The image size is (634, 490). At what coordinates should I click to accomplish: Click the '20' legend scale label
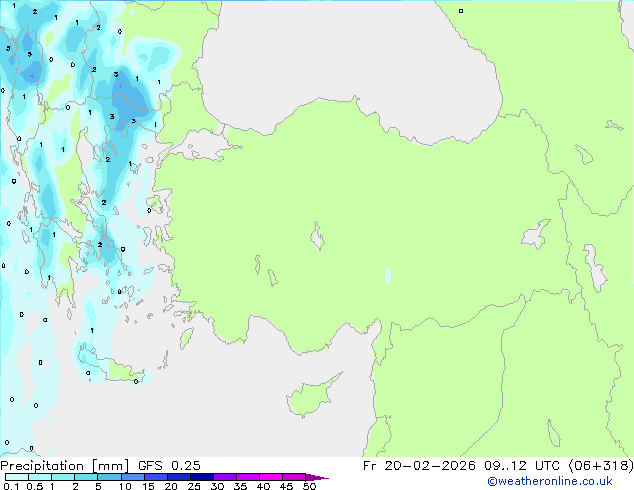(x=171, y=486)
